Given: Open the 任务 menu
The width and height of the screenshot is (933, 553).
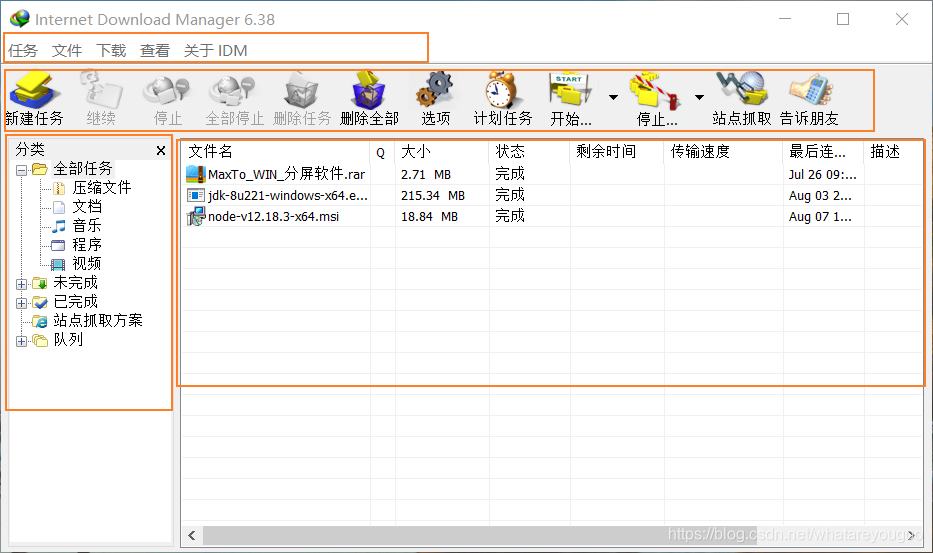Looking at the screenshot, I should [23, 51].
